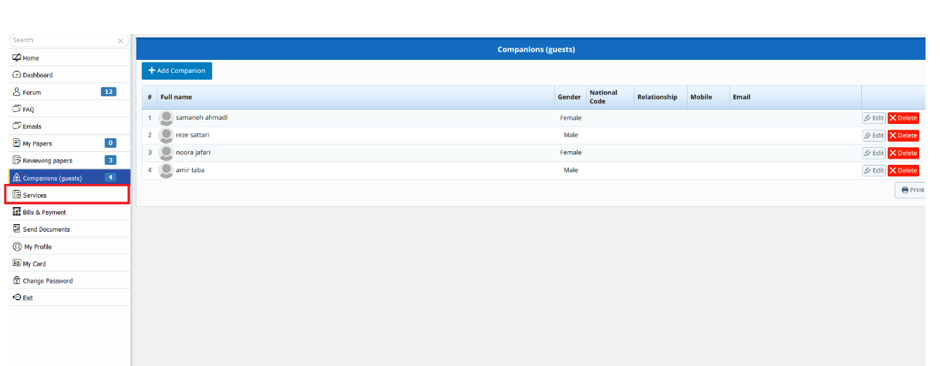The height and width of the screenshot is (366, 940).
Task: Click the Services icon in sidebar
Action: click(x=17, y=195)
